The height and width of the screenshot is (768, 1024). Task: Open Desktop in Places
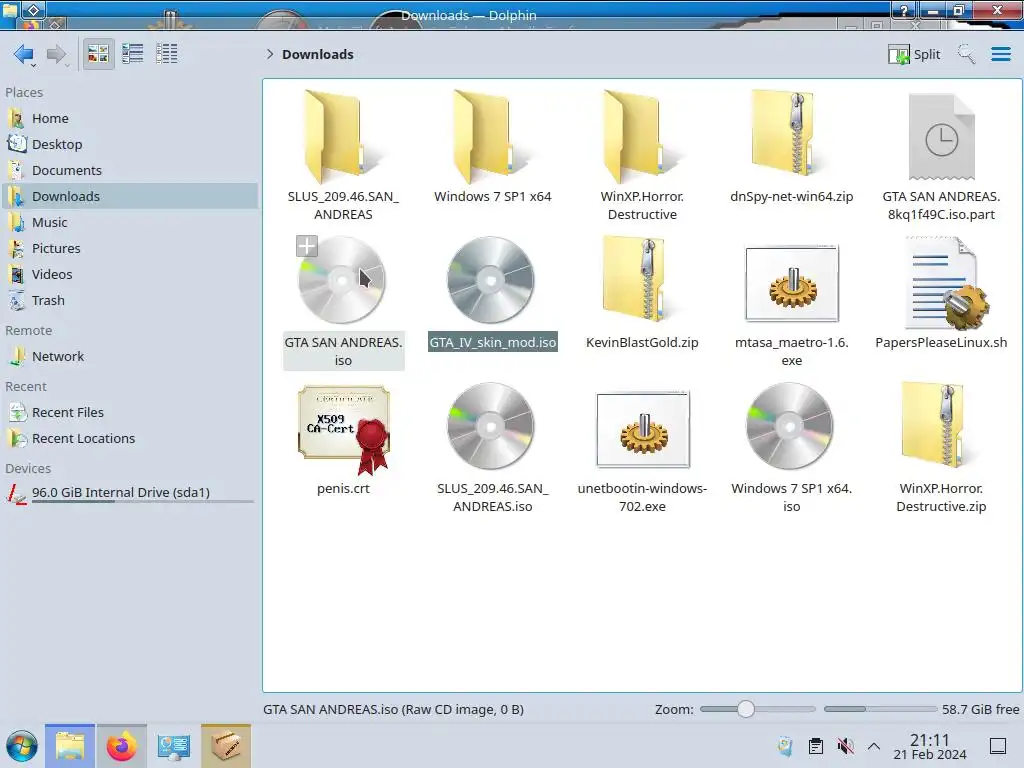(x=129, y=144)
